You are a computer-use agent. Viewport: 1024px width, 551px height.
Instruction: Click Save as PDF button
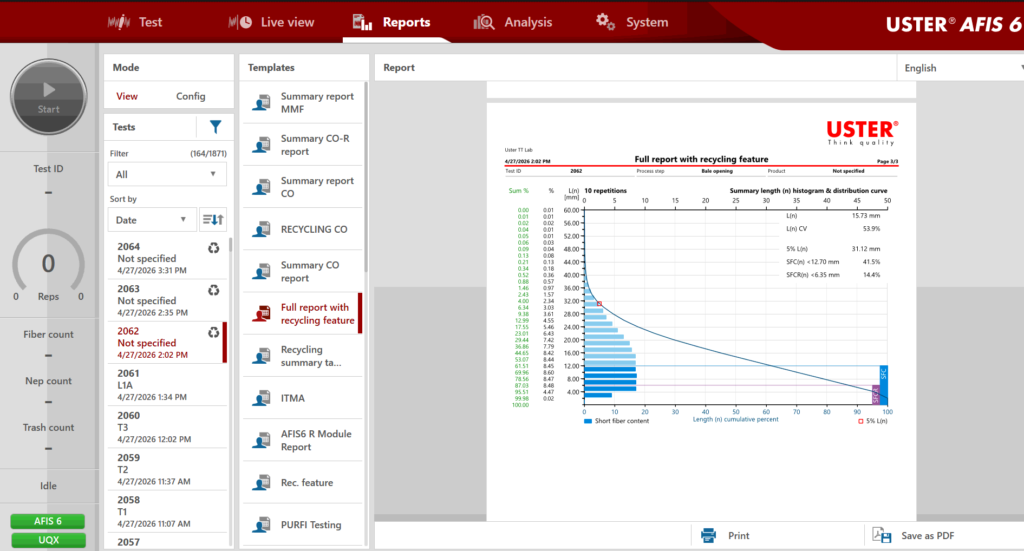coord(914,535)
